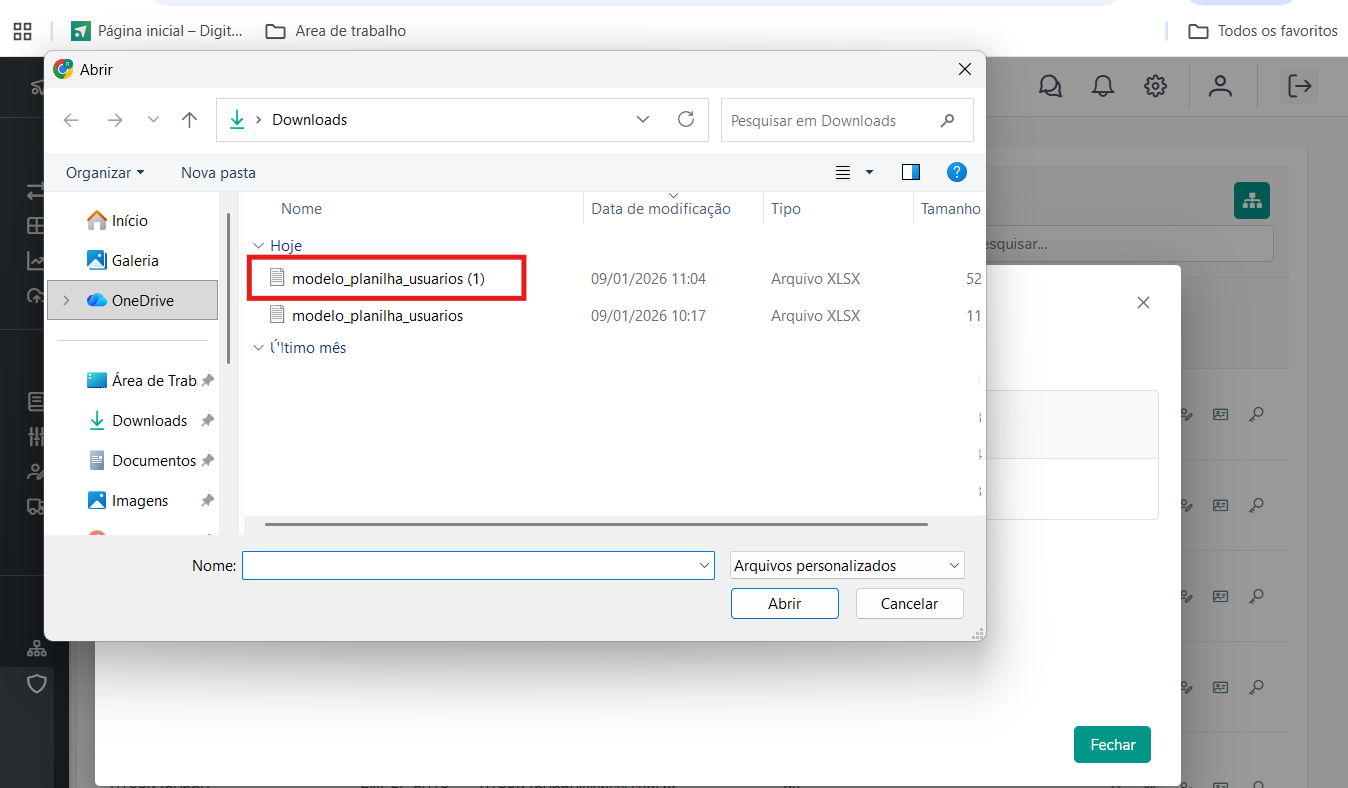
Task: Expand the OneDrive tree node
Action: [x=68, y=300]
